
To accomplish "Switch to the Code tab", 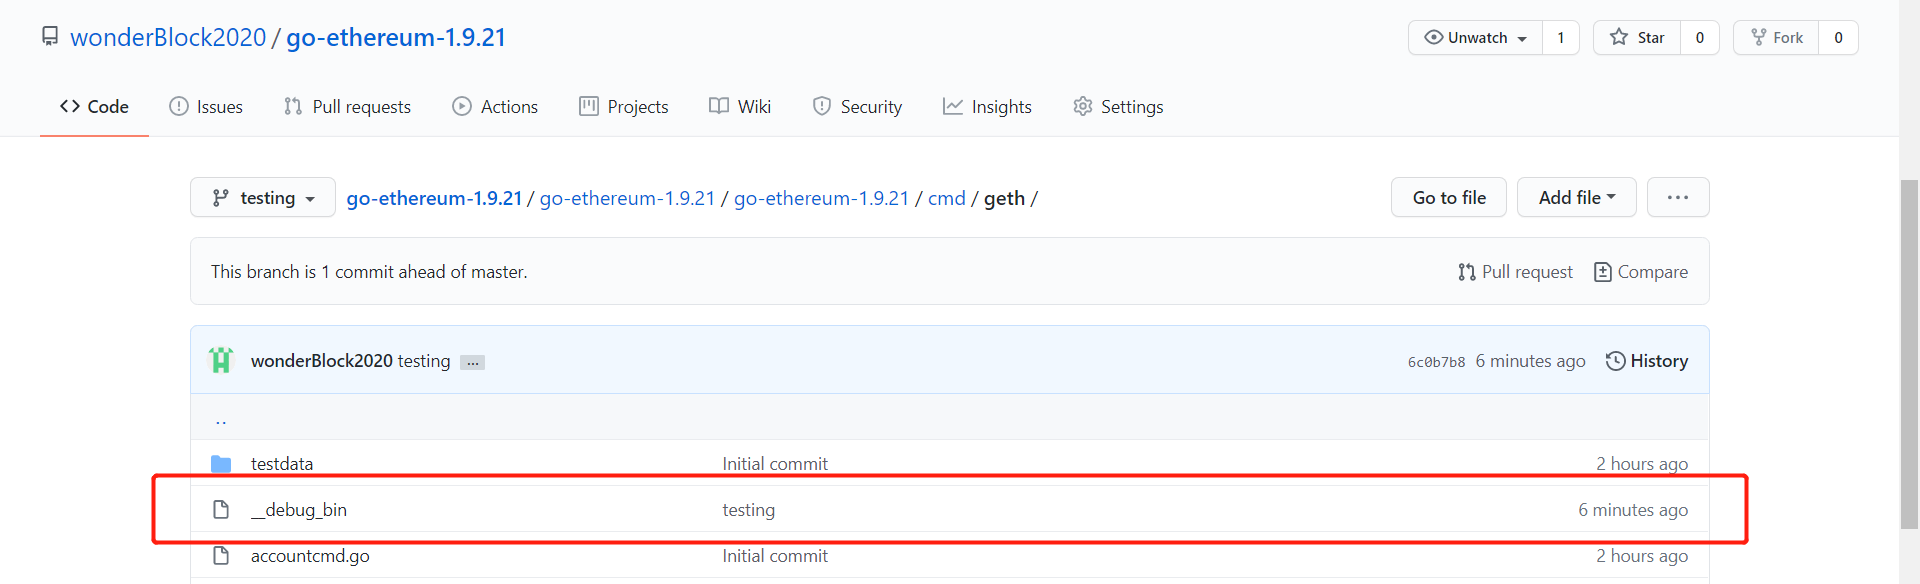I will [94, 106].
